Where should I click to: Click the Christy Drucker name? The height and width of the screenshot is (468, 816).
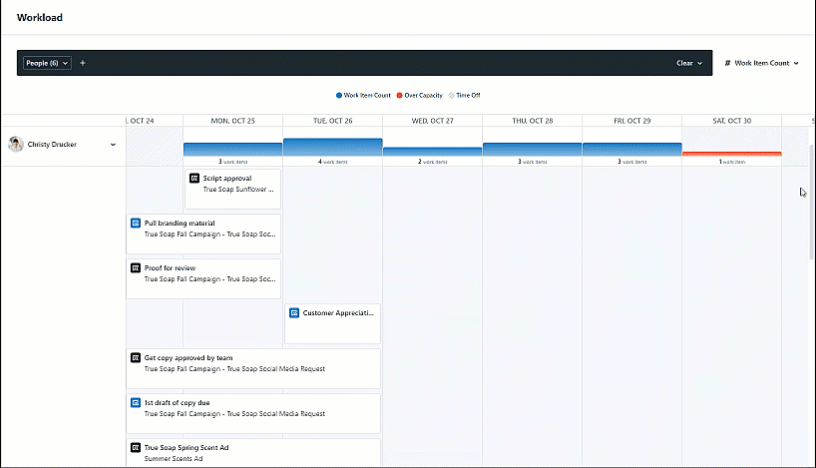52,144
